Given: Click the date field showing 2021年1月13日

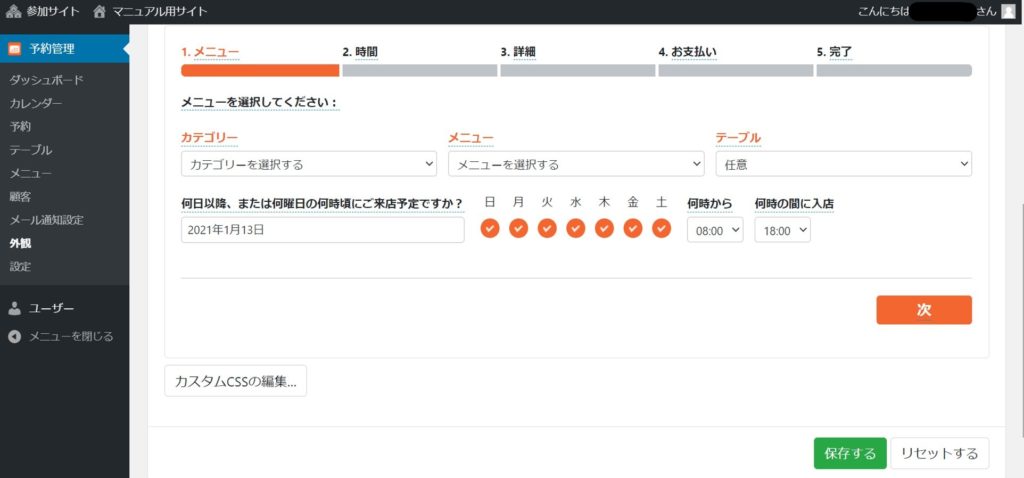Looking at the screenshot, I should tap(322, 230).
